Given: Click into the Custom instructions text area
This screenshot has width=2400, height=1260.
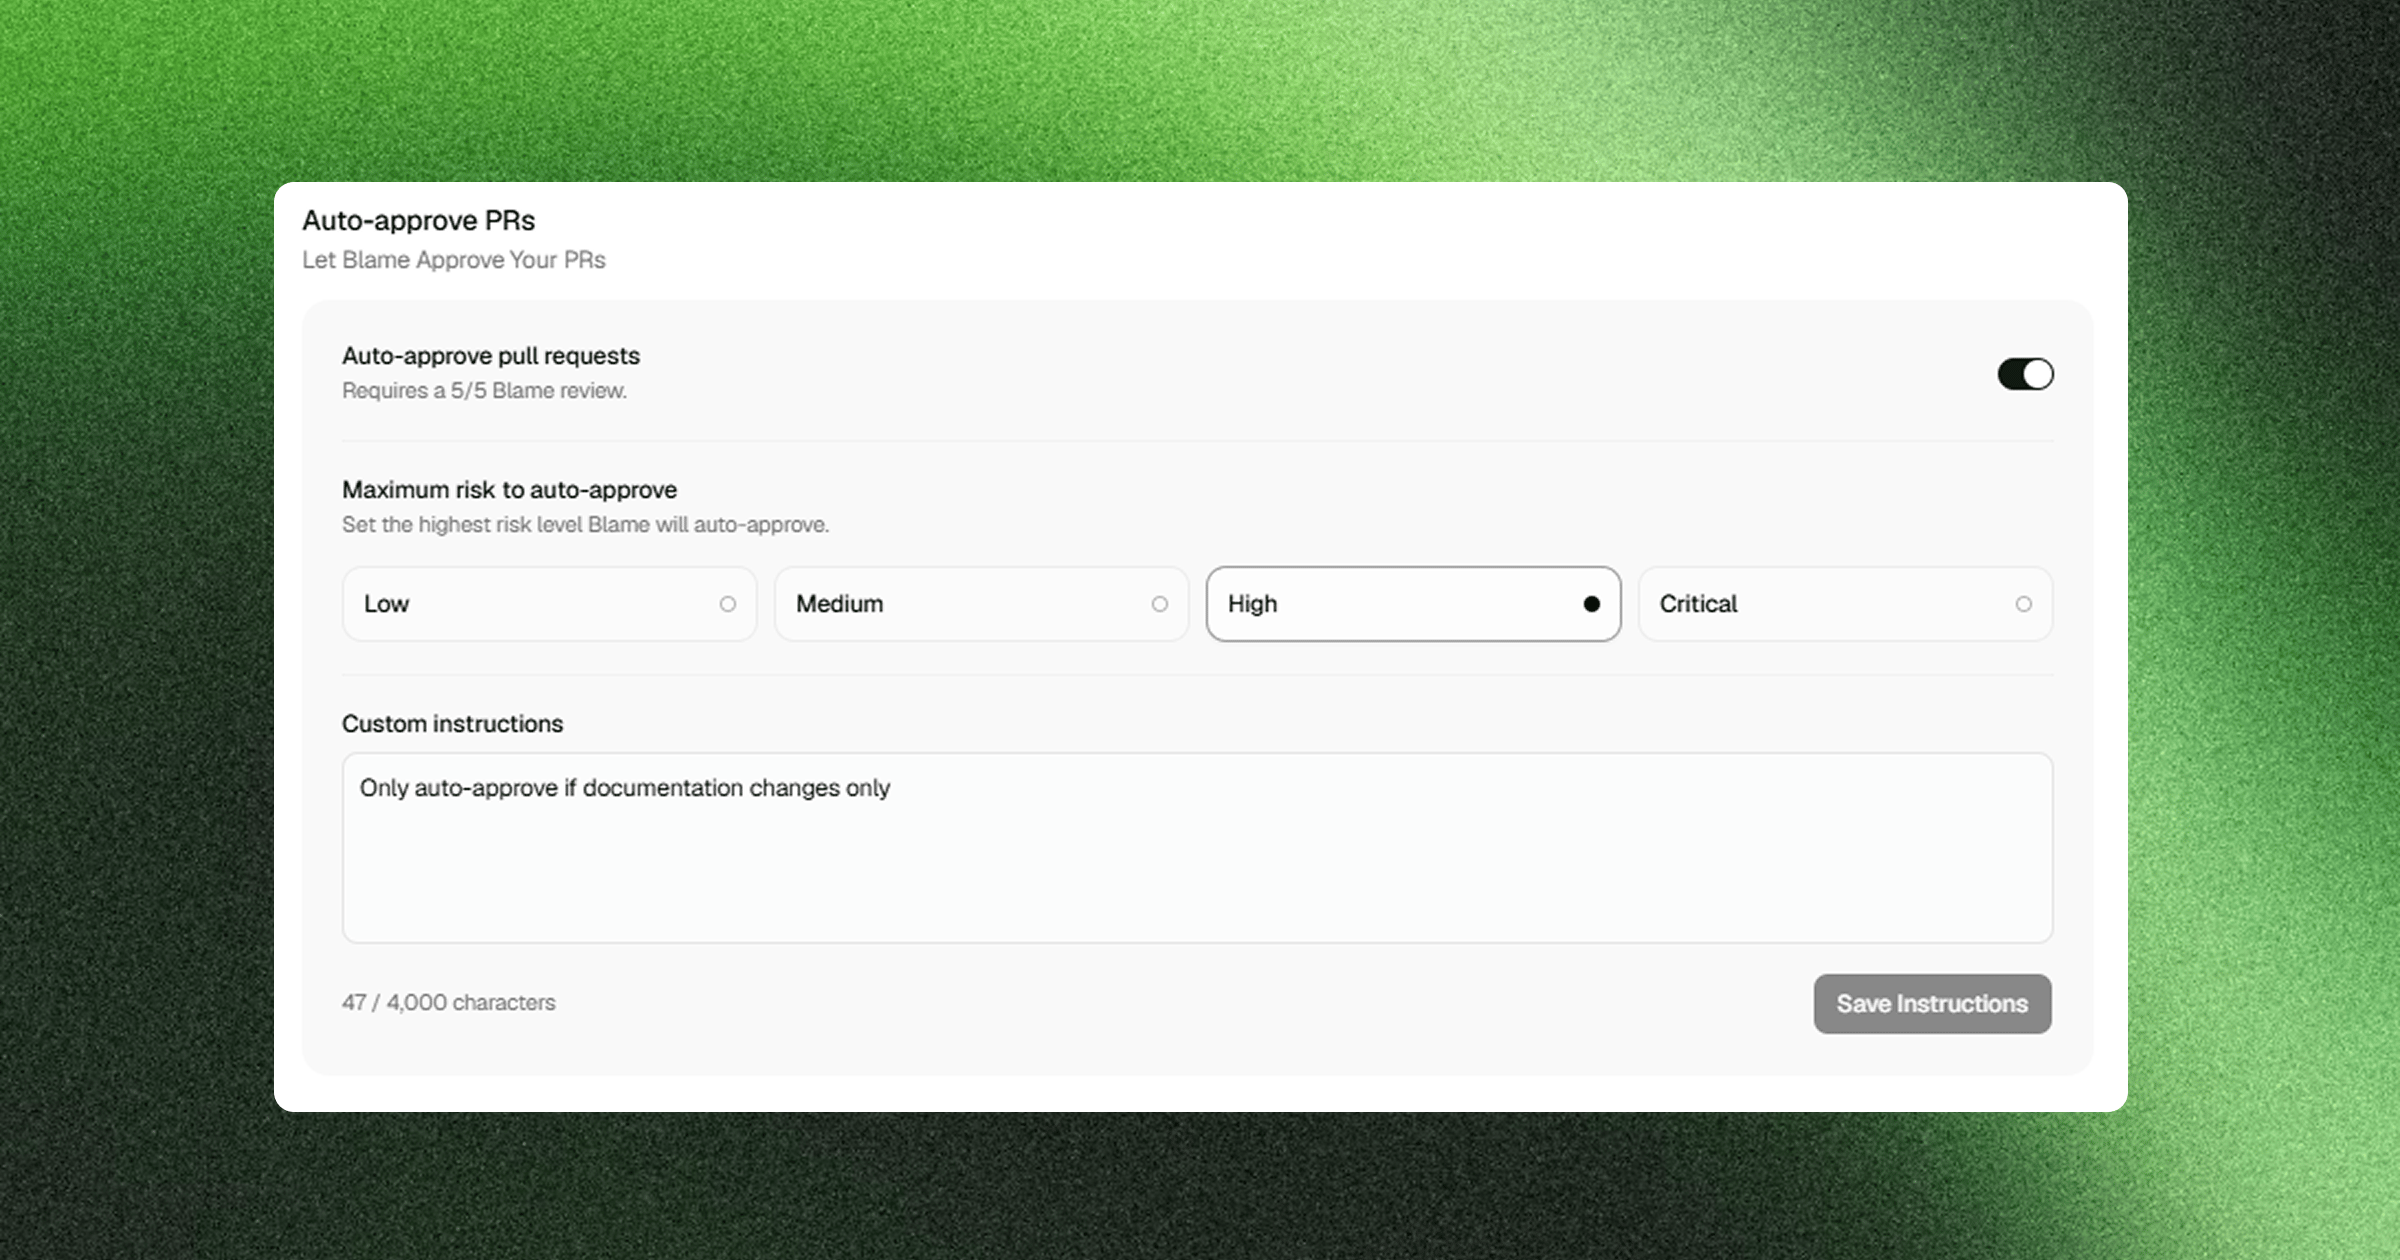Looking at the screenshot, I should (1197, 848).
